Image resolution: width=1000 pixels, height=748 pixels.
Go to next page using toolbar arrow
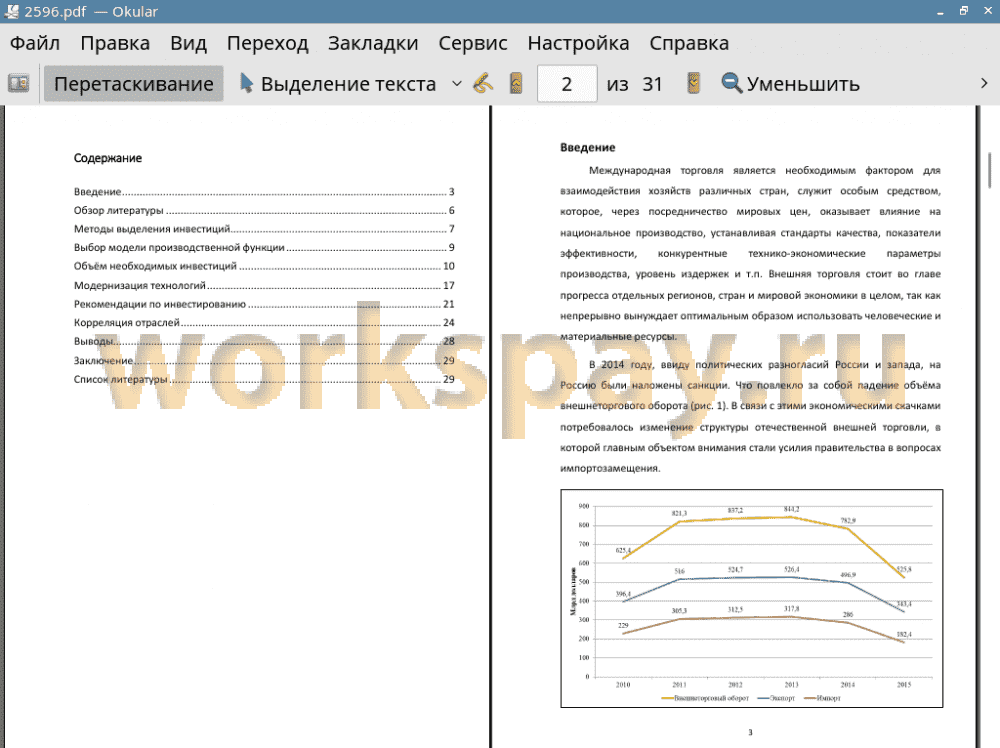[694, 84]
